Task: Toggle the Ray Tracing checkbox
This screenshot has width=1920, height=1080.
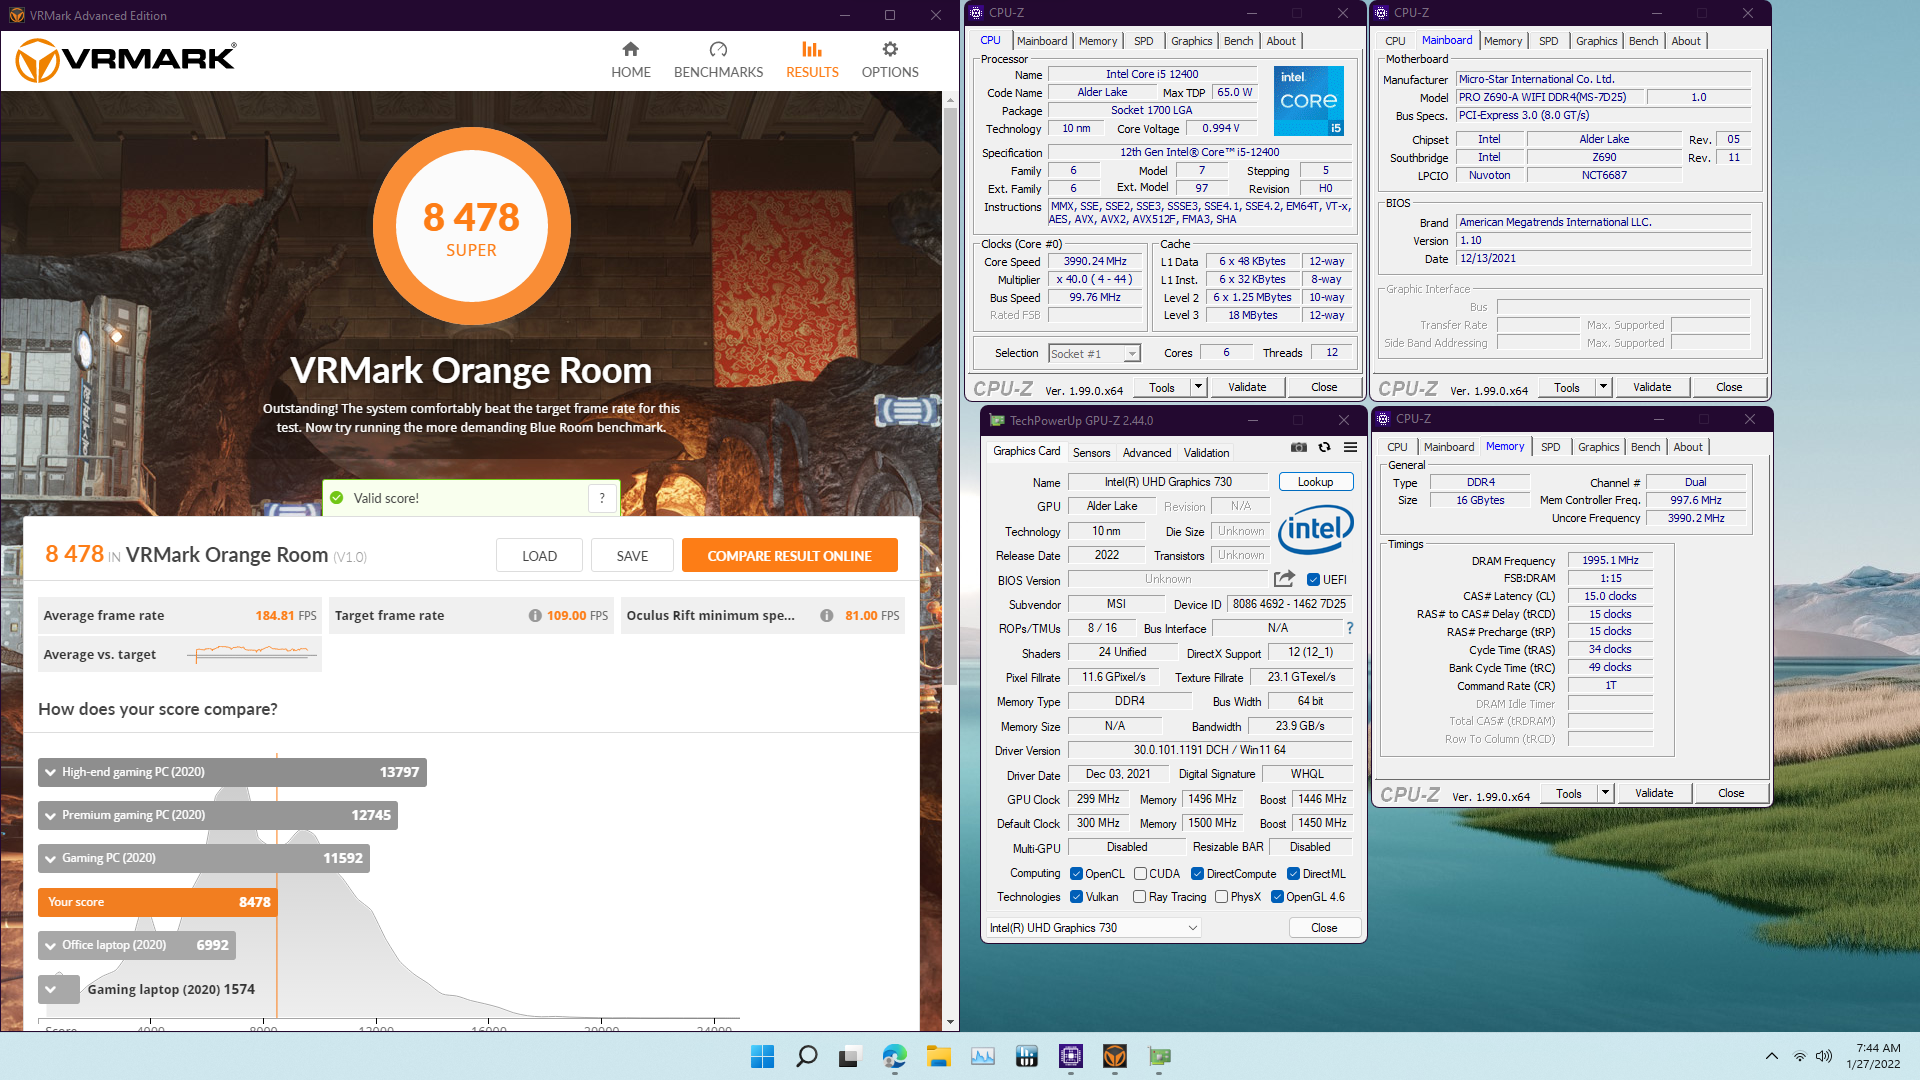Action: pos(1139,897)
